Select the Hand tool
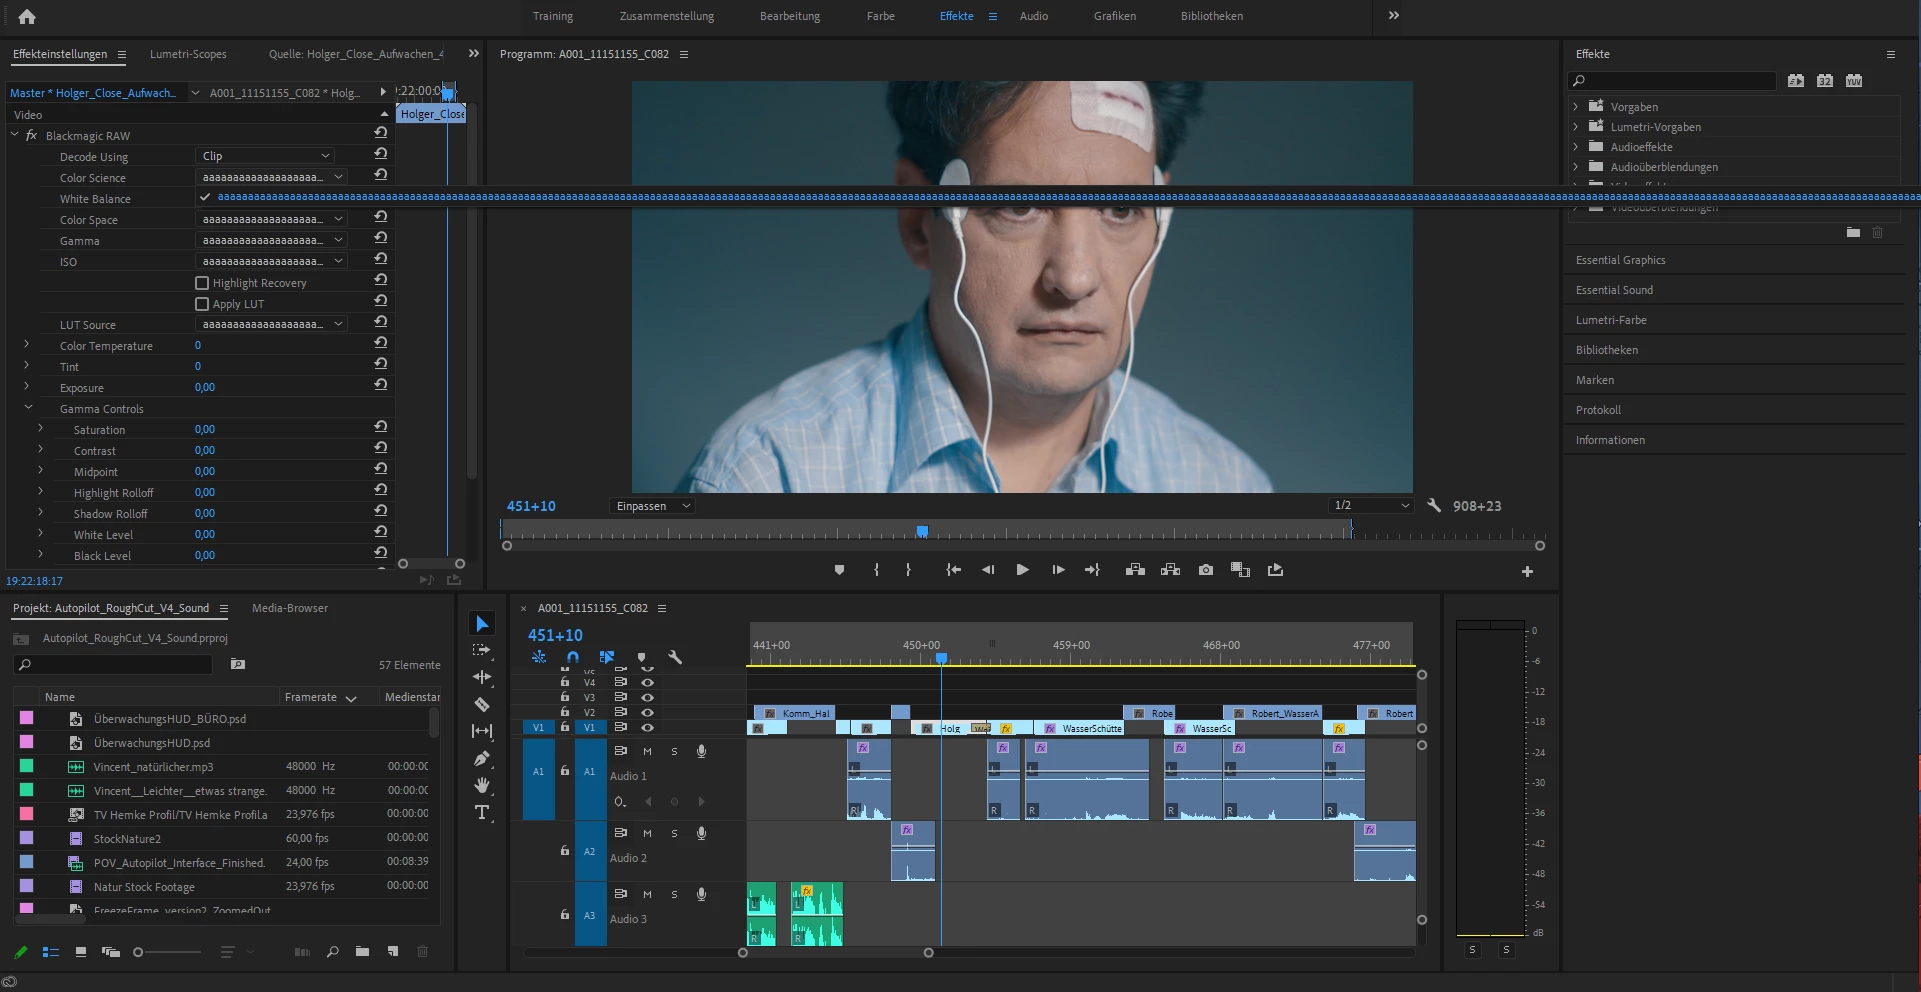This screenshot has width=1921, height=992. (482, 785)
